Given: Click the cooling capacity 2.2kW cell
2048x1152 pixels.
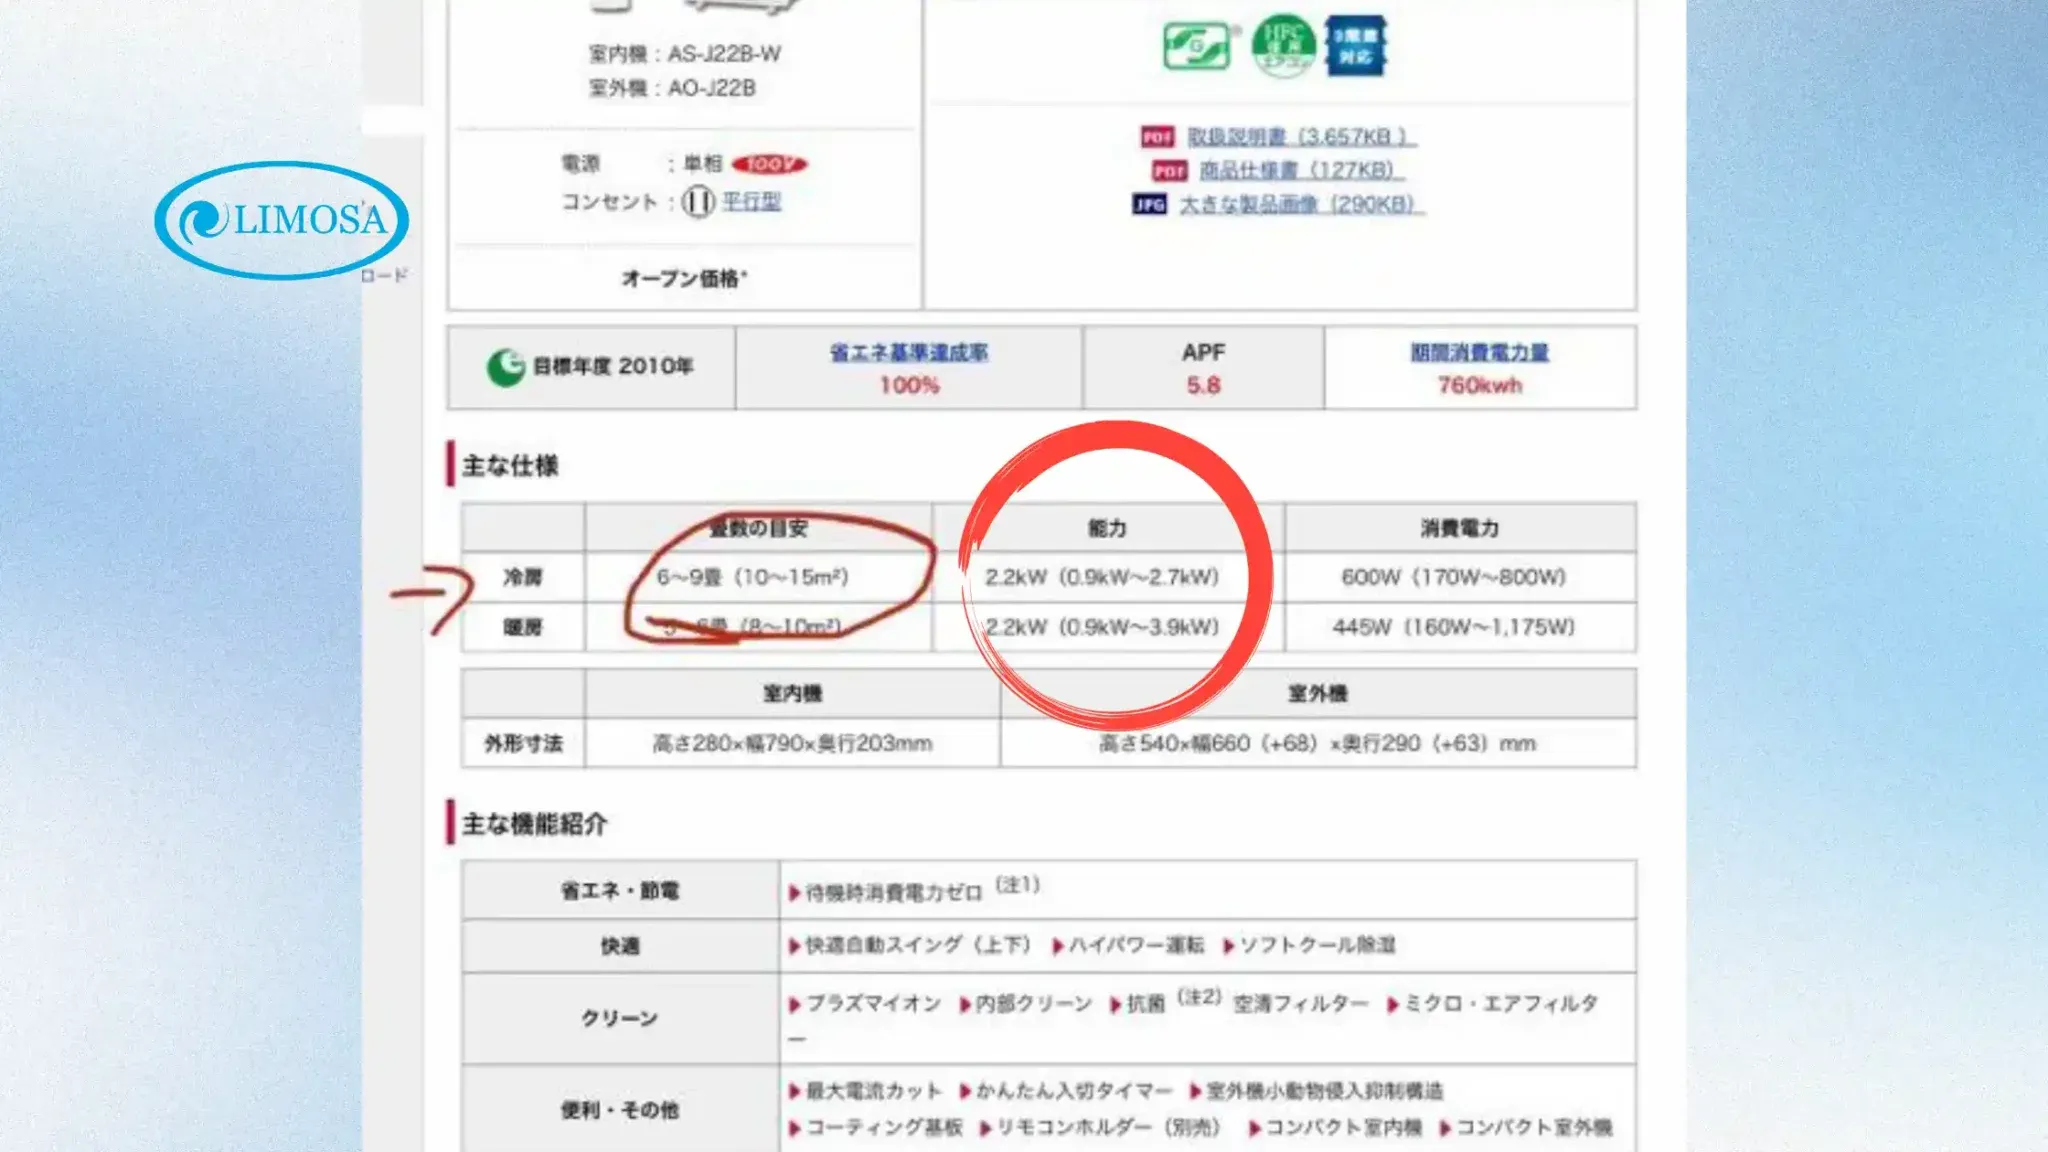Looking at the screenshot, I should (x=1101, y=577).
